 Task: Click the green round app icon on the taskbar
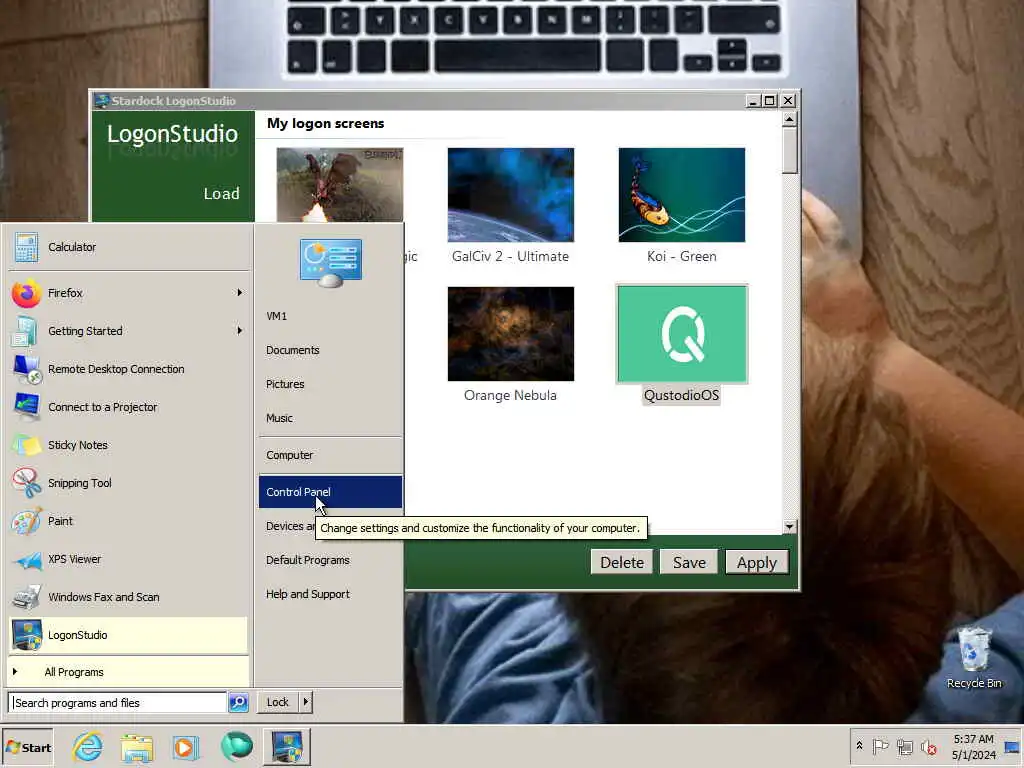(236, 746)
